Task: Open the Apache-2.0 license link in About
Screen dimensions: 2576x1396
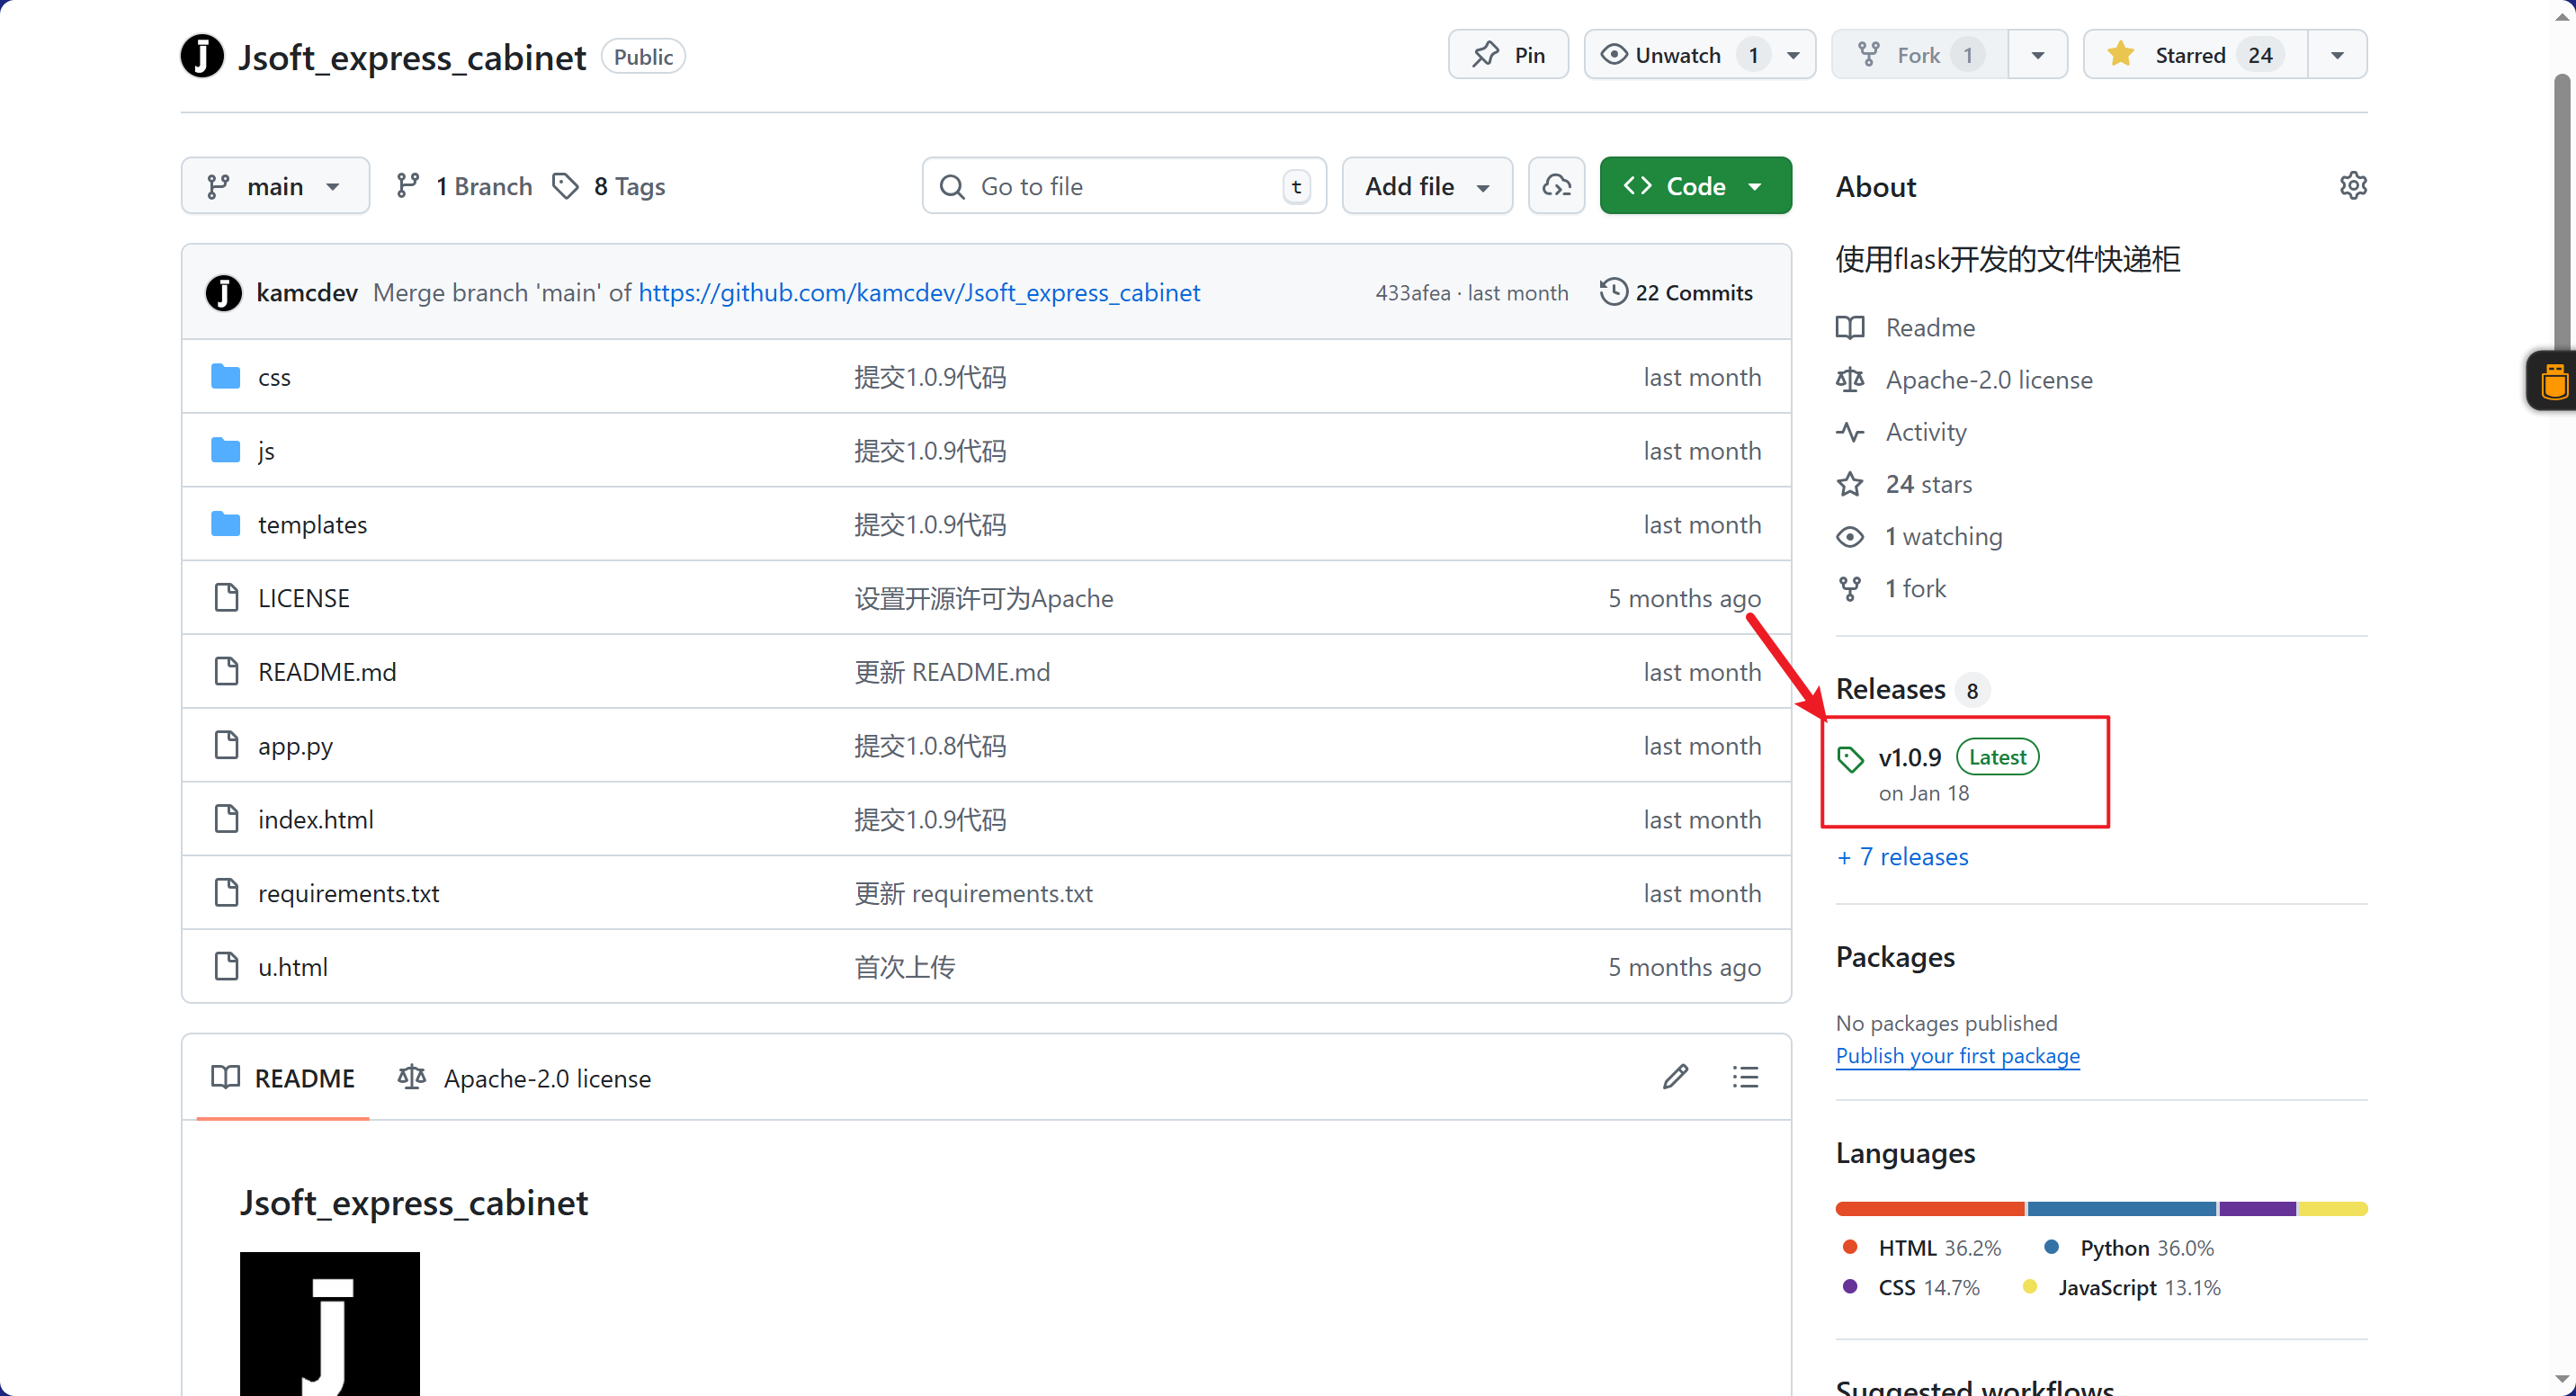Action: (1964, 380)
